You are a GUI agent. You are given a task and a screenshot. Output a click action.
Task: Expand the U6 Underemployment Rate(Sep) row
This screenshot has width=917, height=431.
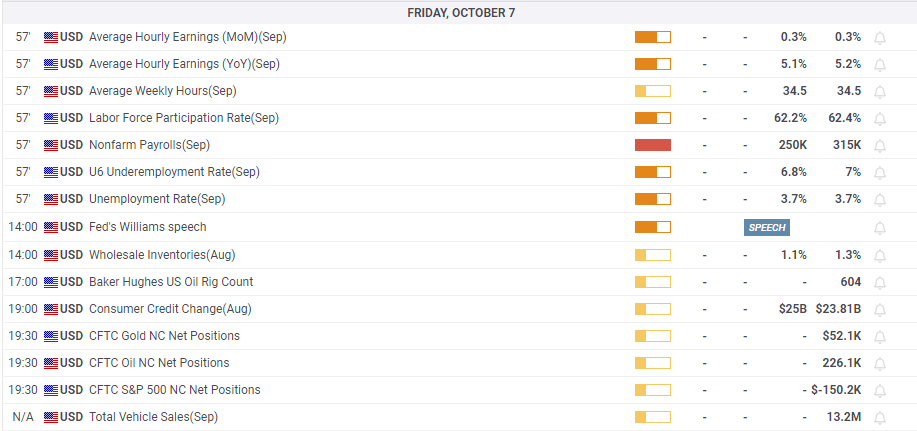pos(174,172)
